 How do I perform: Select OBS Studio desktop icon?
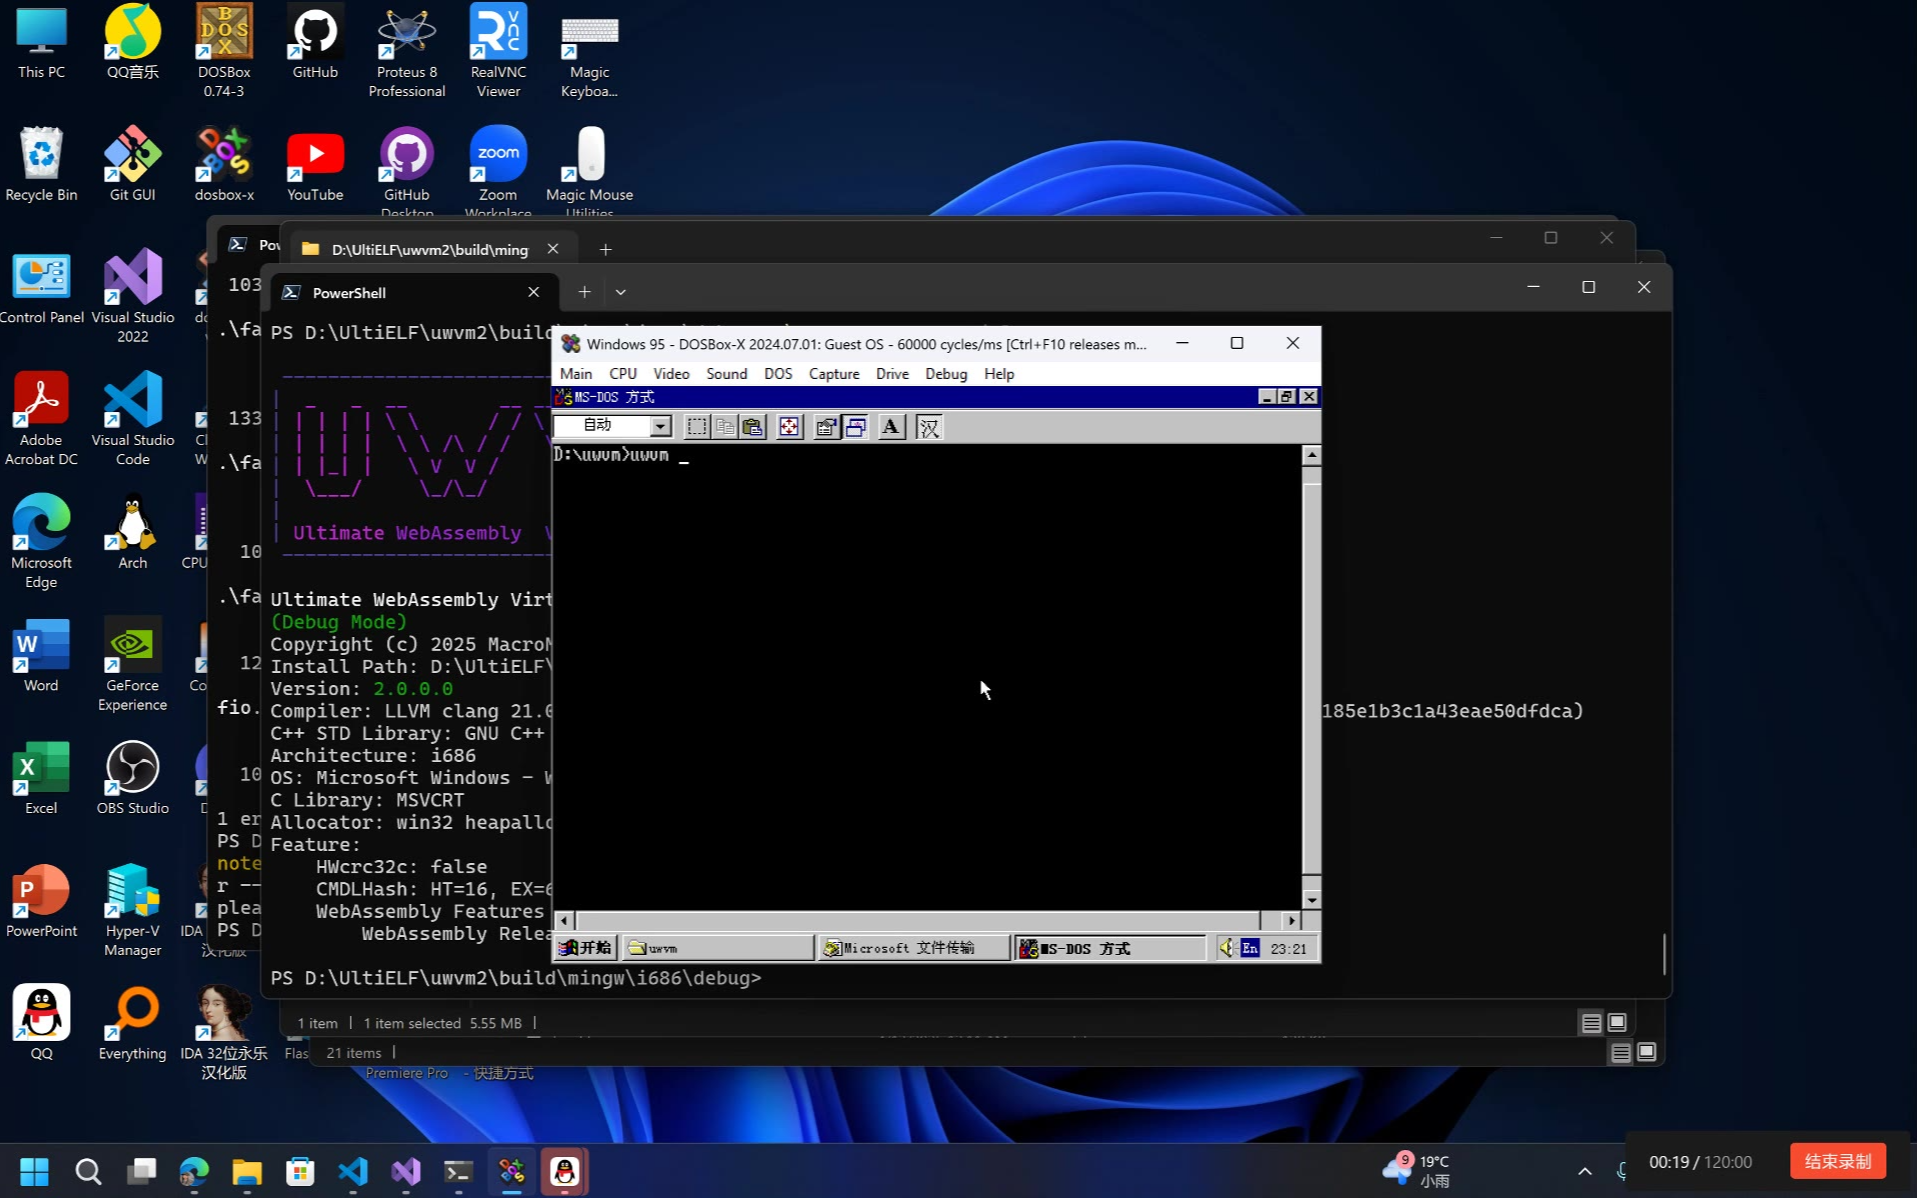click(133, 778)
